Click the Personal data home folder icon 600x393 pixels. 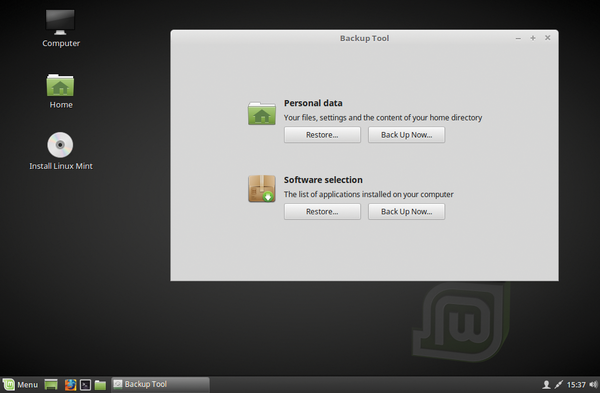pyautogui.click(x=262, y=113)
